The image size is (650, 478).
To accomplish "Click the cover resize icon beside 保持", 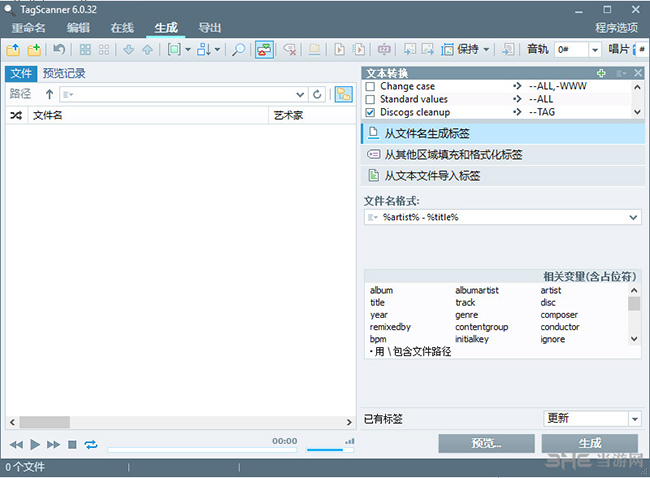I will [x=447, y=50].
